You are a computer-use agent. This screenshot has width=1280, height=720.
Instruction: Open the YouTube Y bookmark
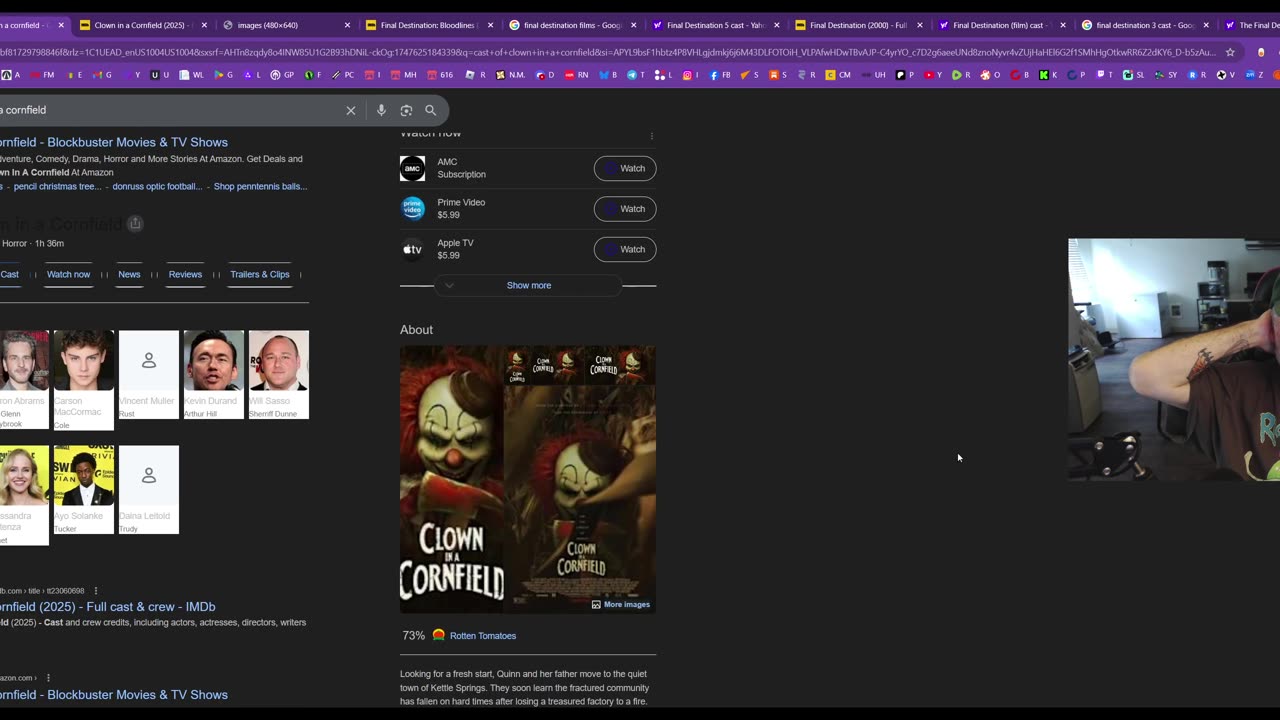tap(934, 75)
